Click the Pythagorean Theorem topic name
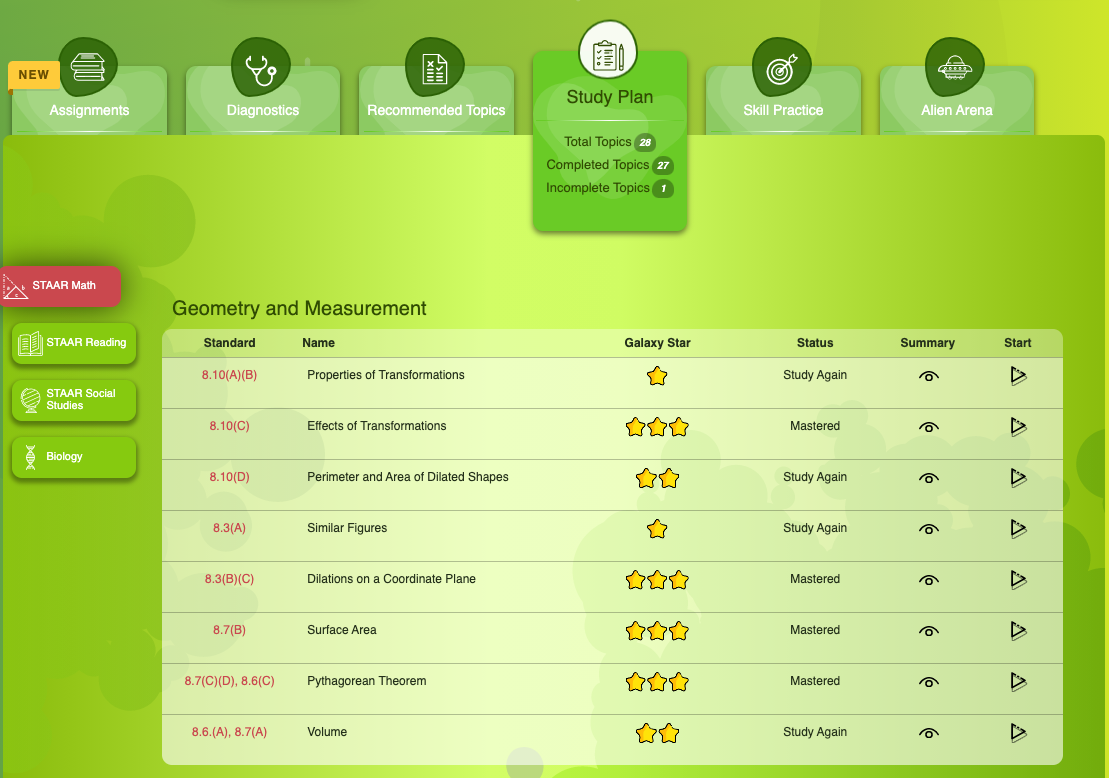This screenshot has width=1109, height=778. click(366, 680)
